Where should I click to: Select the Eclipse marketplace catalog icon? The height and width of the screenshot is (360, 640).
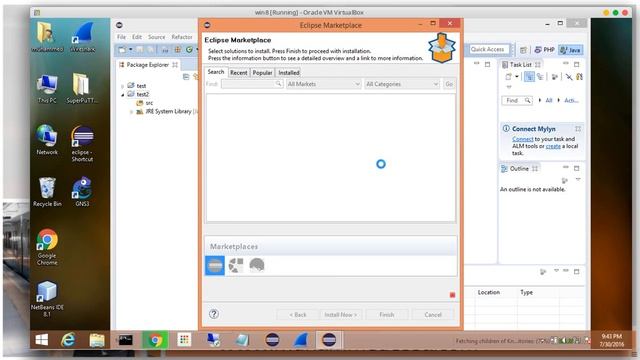click(x=215, y=266)
